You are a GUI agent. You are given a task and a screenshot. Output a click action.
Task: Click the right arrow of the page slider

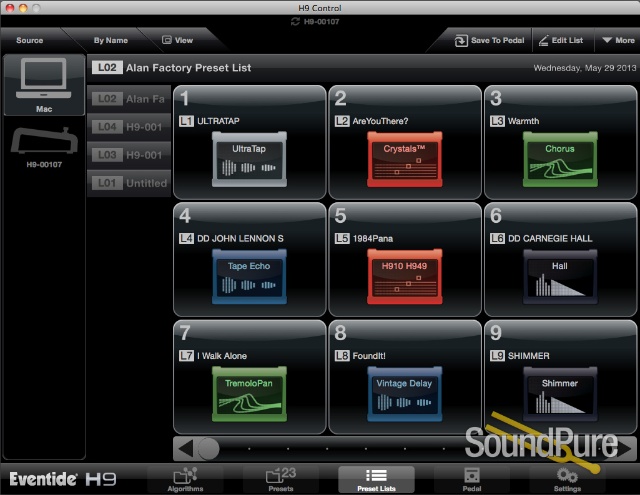(625, 449)
